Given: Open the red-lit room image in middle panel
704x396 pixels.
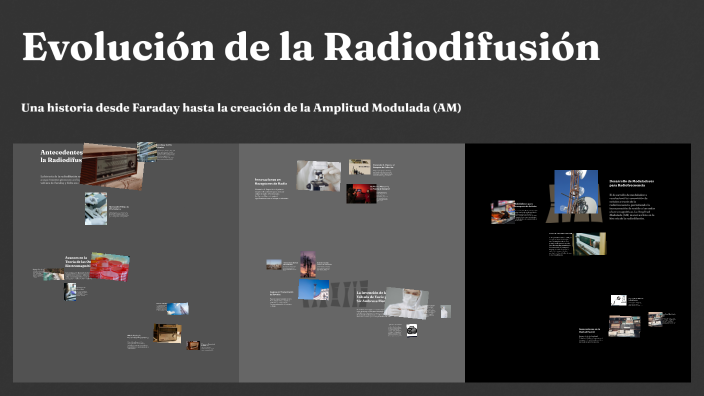Looking at the screenshot, I should pyautogui.click(x=361, y=194).
